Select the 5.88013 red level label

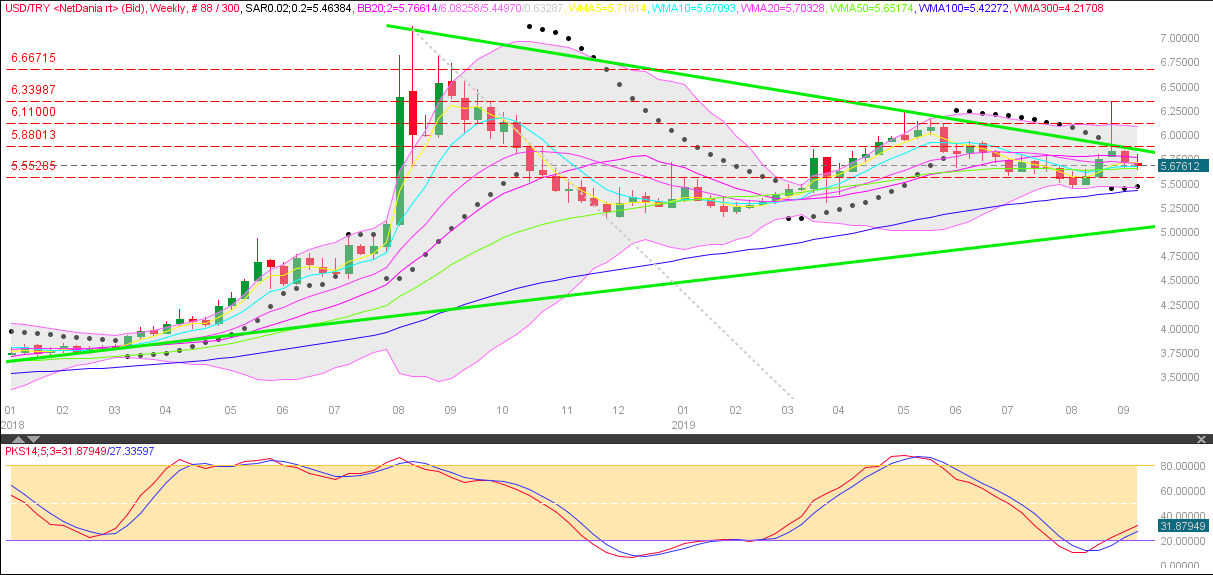[33, 135]
